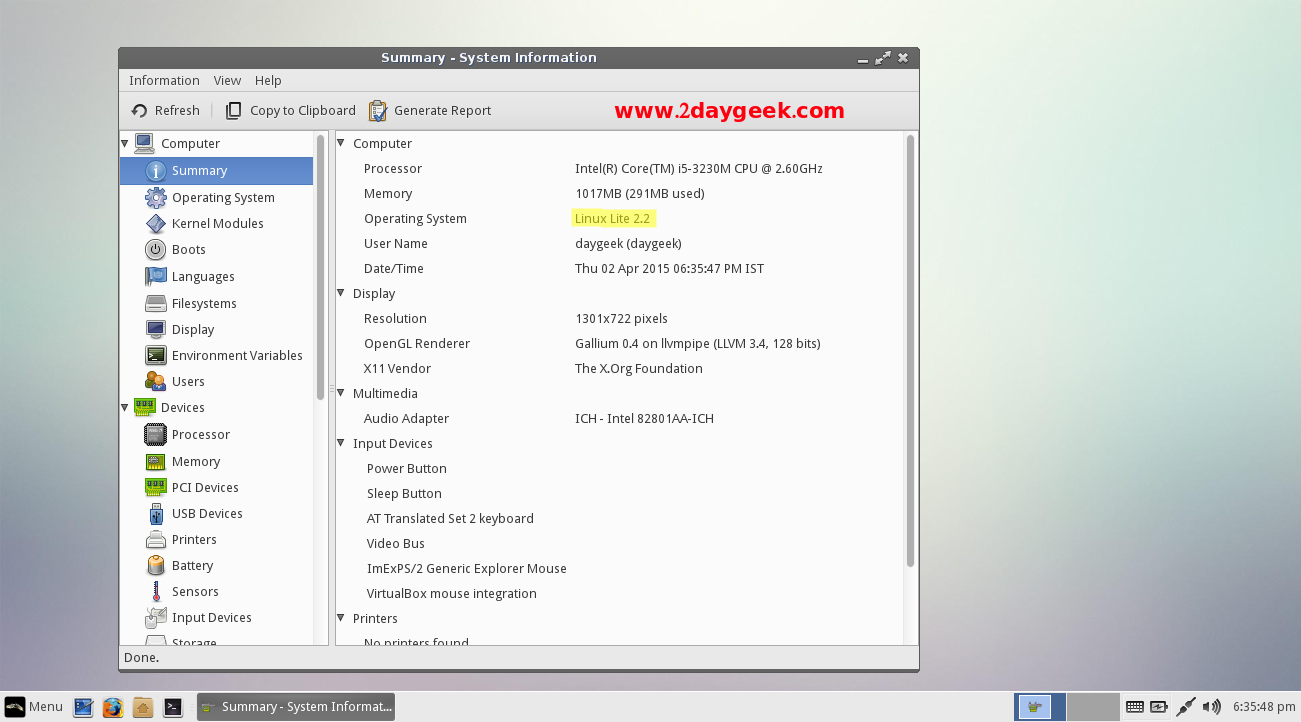1301x722 pixels.
Task: Open the Kernel Modules icon in sidebar
Action: coord(155,224)
